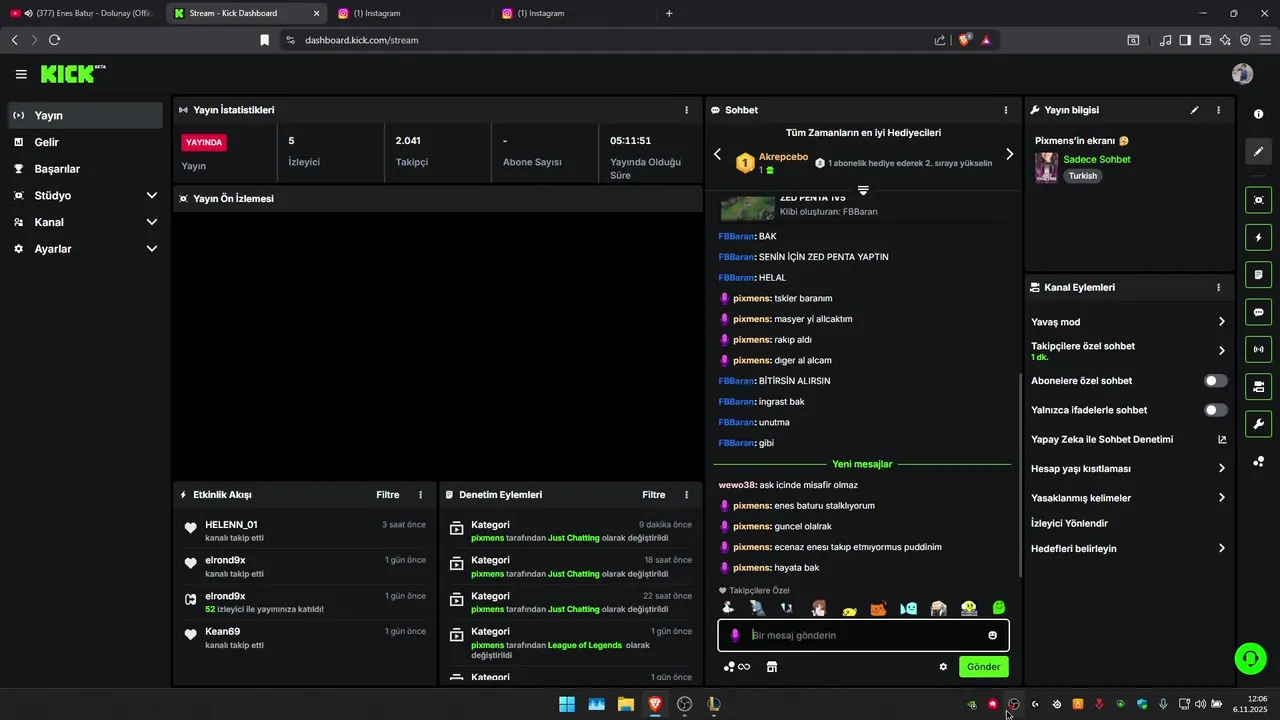Open Yapay Zeka ile Sohbet Denetimi link

click(x=1129, y=439)
